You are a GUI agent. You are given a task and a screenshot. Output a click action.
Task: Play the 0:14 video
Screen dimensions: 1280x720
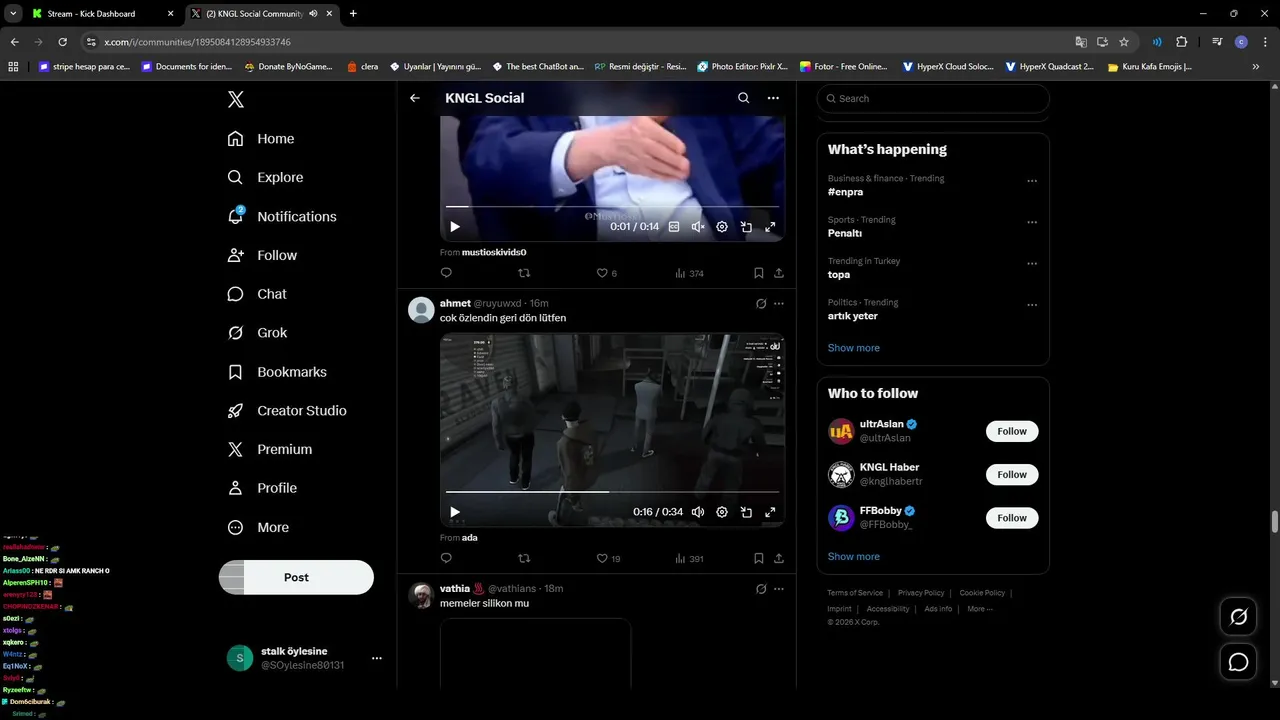[455, 227]
